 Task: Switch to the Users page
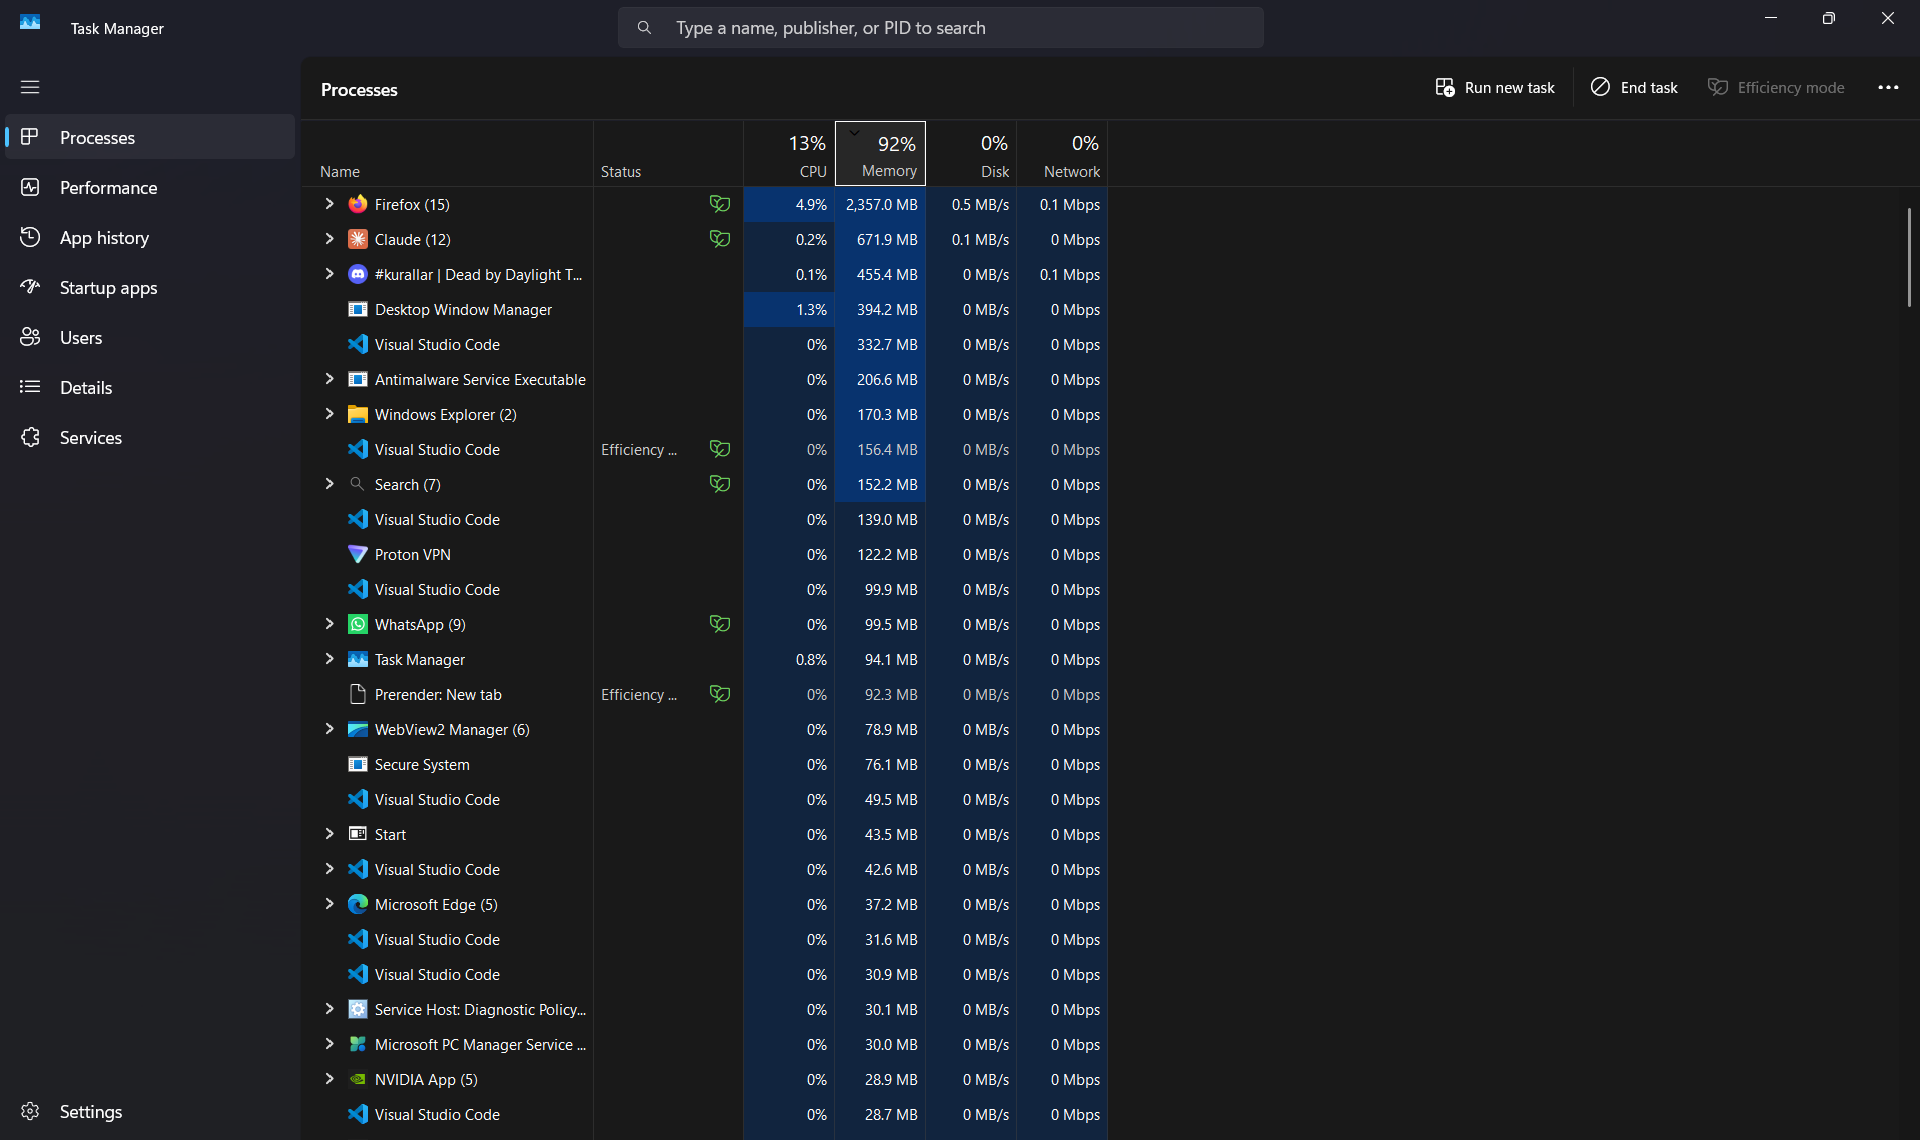[150, 337]
